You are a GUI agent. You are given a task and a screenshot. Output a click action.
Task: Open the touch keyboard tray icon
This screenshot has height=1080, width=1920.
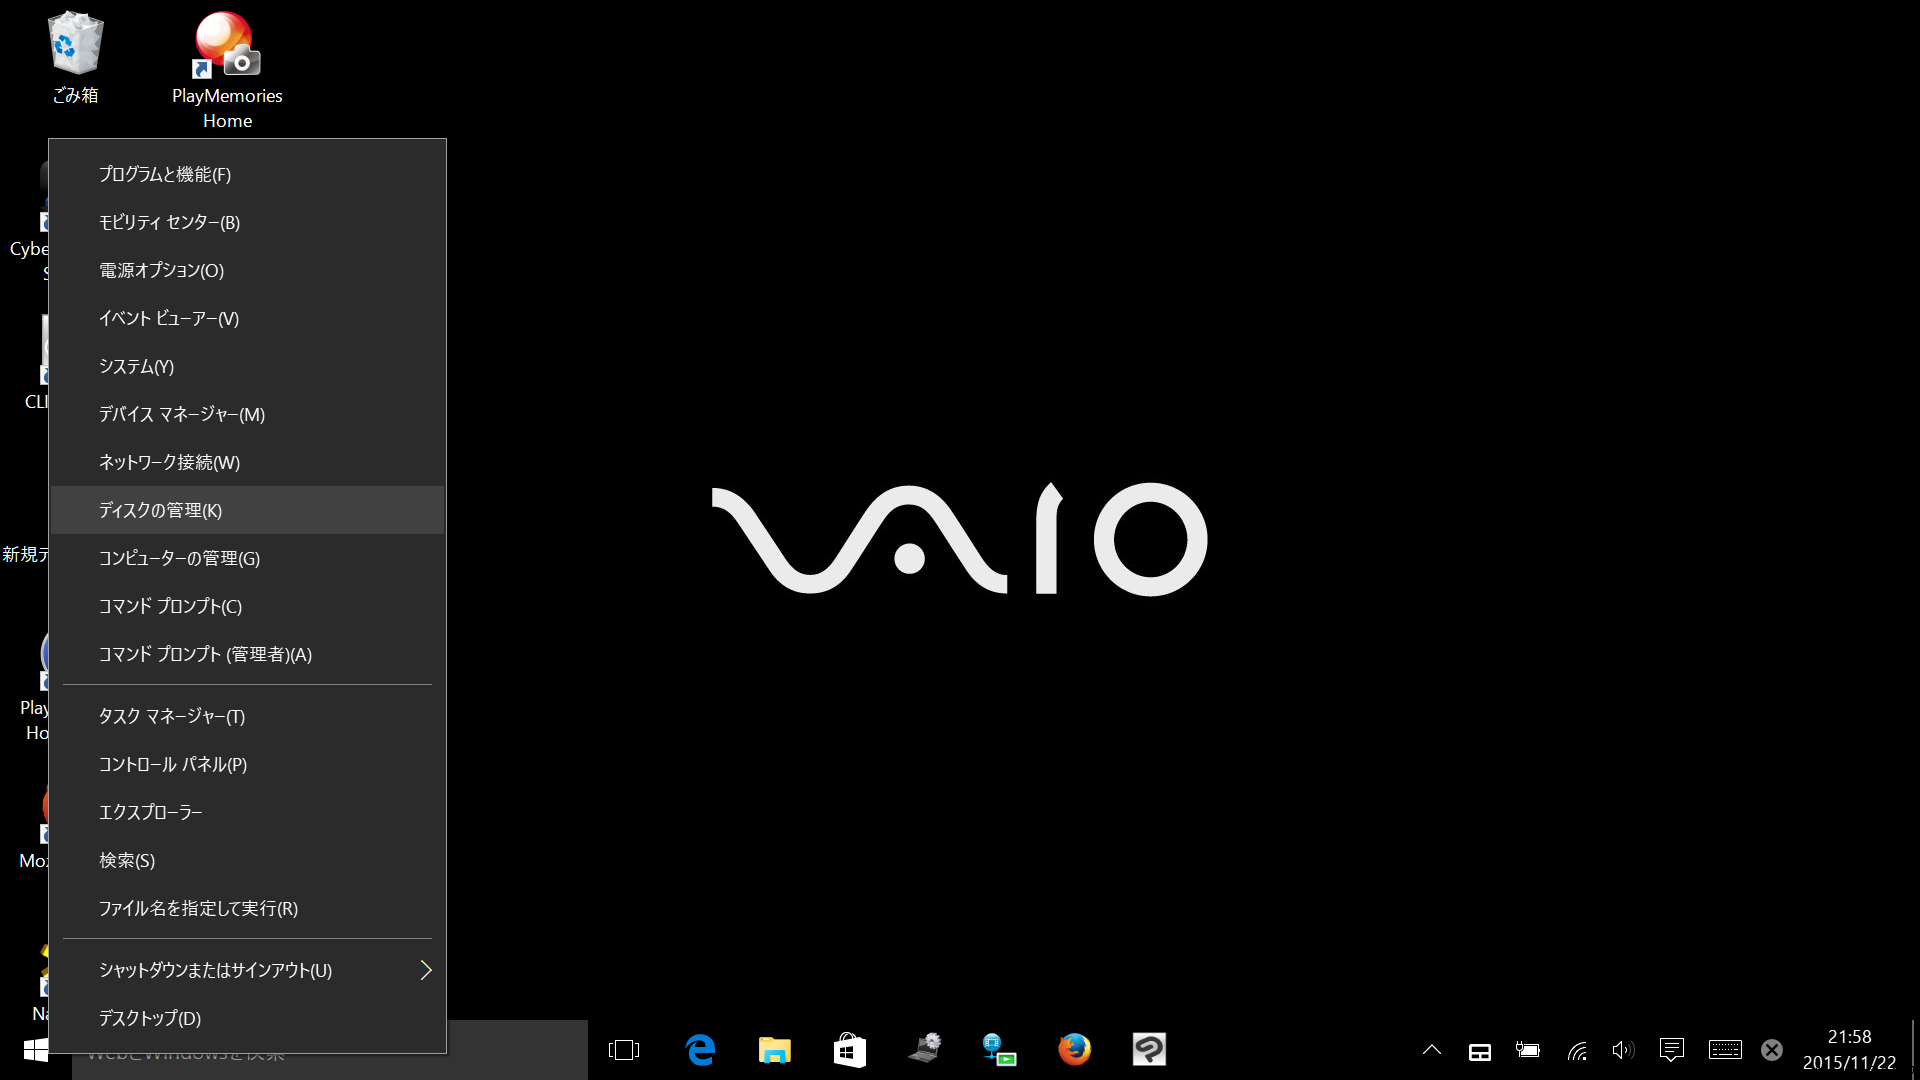(1725, 1050)
